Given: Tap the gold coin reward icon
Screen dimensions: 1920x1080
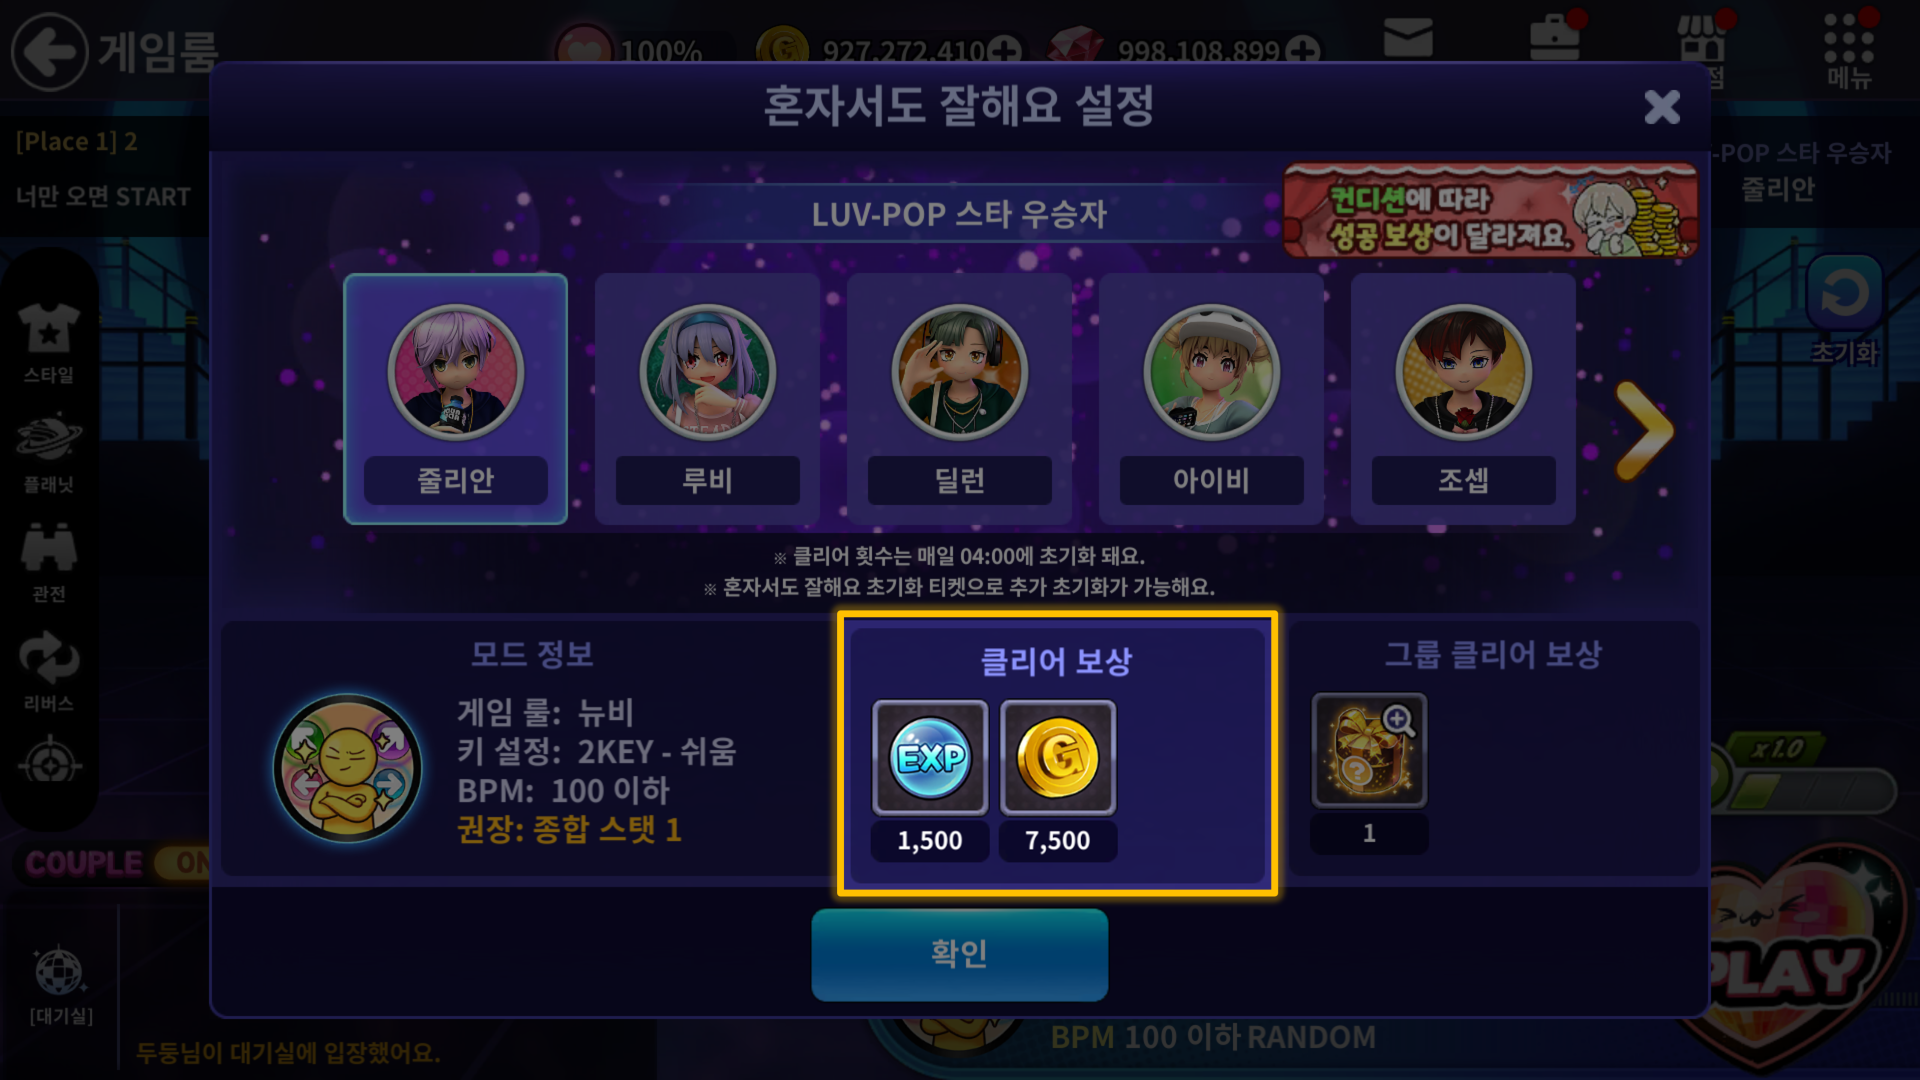Looking at the screenshot, I should [1058, 757].
